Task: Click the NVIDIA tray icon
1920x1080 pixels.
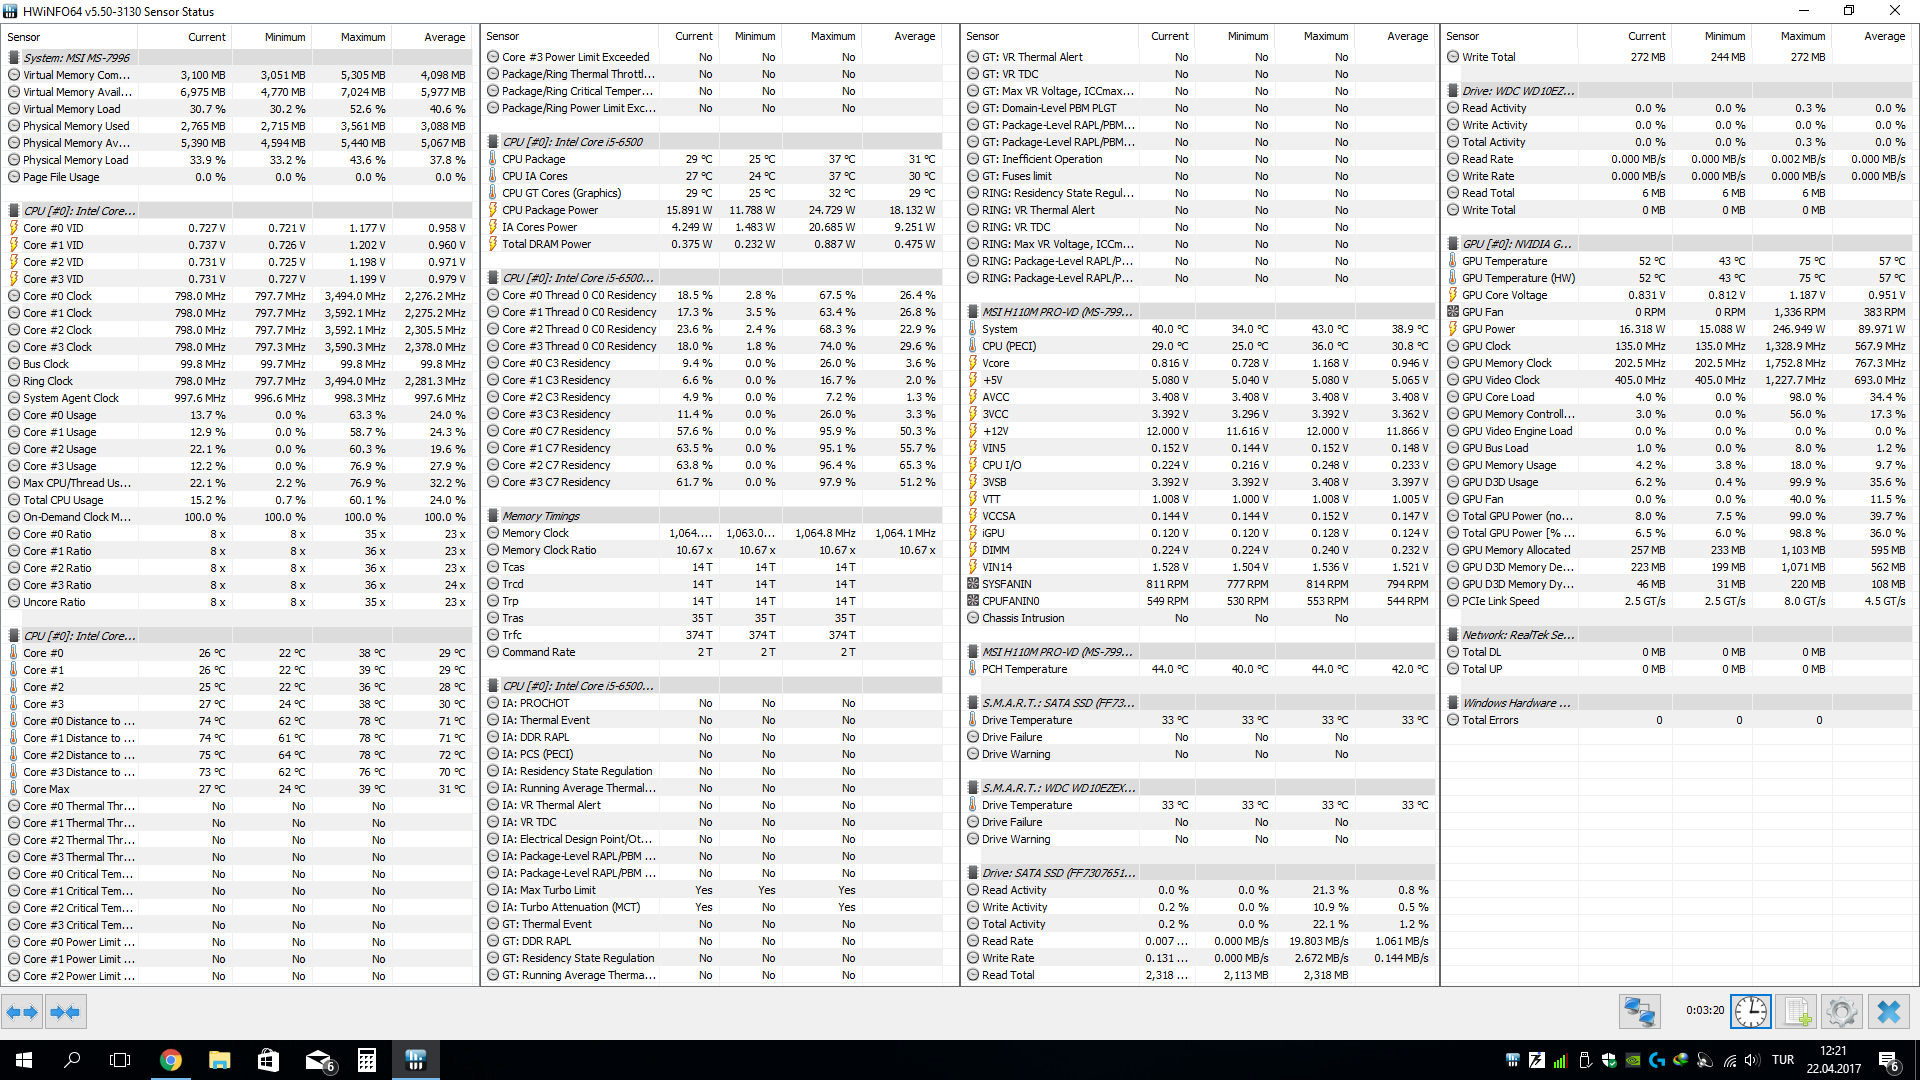Action: pyautogui.click(x=1633, y=1060)
